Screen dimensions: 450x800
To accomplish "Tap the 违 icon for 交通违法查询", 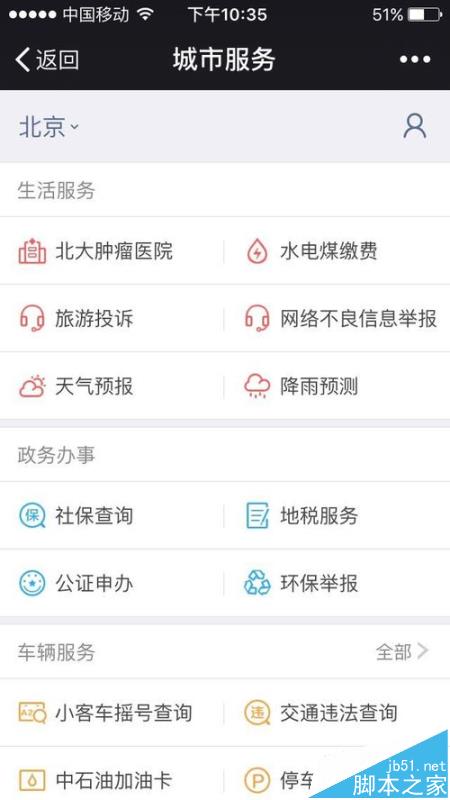I will coord(257,712).
